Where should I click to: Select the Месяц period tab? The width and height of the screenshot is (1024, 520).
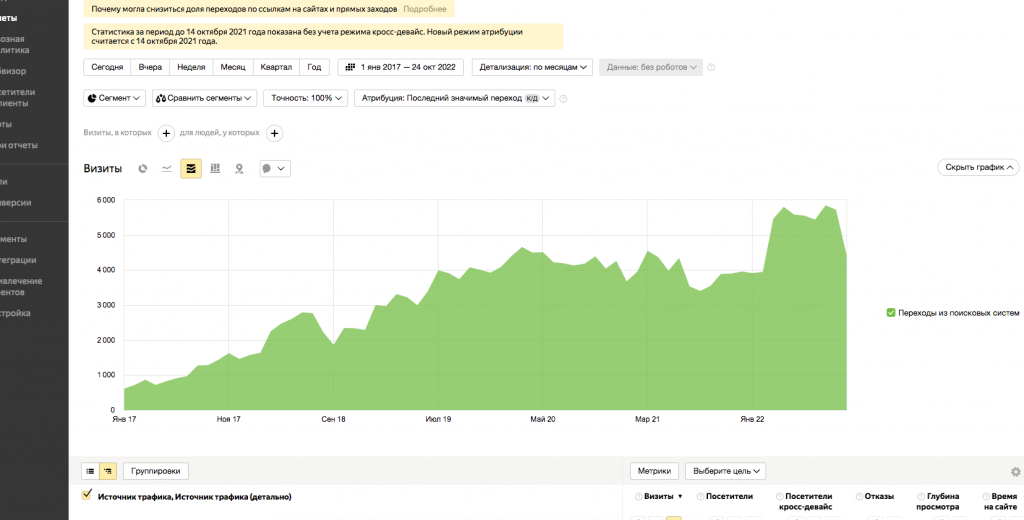coord(232,67)
